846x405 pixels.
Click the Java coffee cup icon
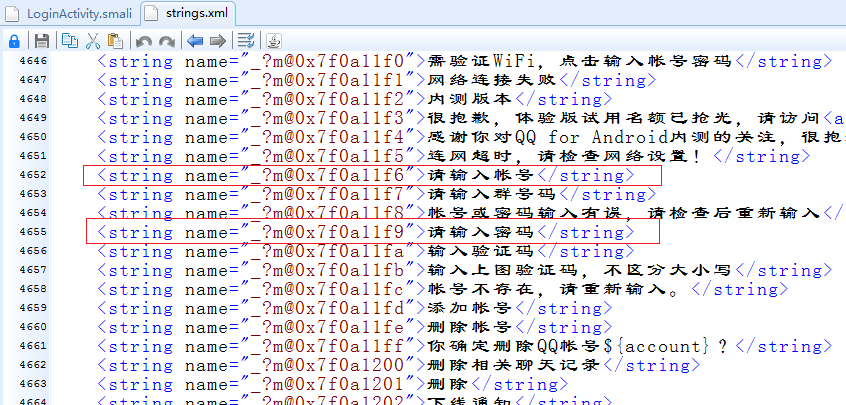click(x=274, y=40)
